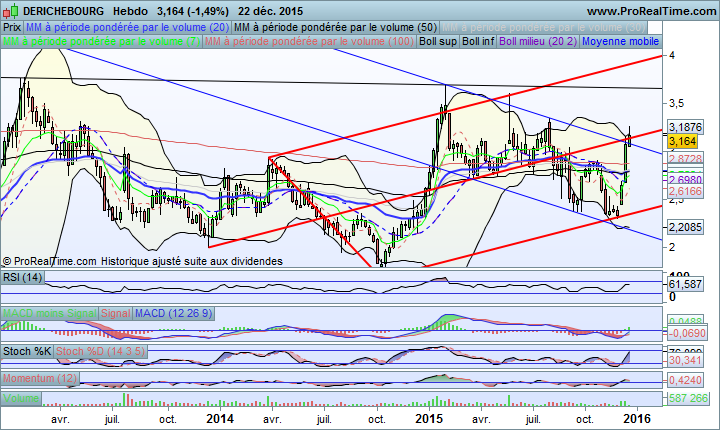
Task: Click the date 22 déc. 2015
Action: click(x=270, y=11)
